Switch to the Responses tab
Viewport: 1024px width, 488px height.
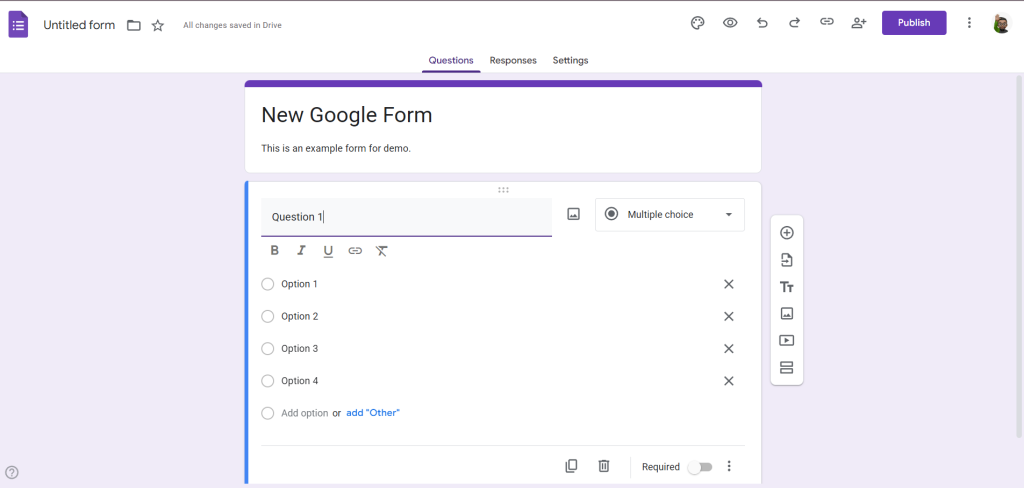513,61
